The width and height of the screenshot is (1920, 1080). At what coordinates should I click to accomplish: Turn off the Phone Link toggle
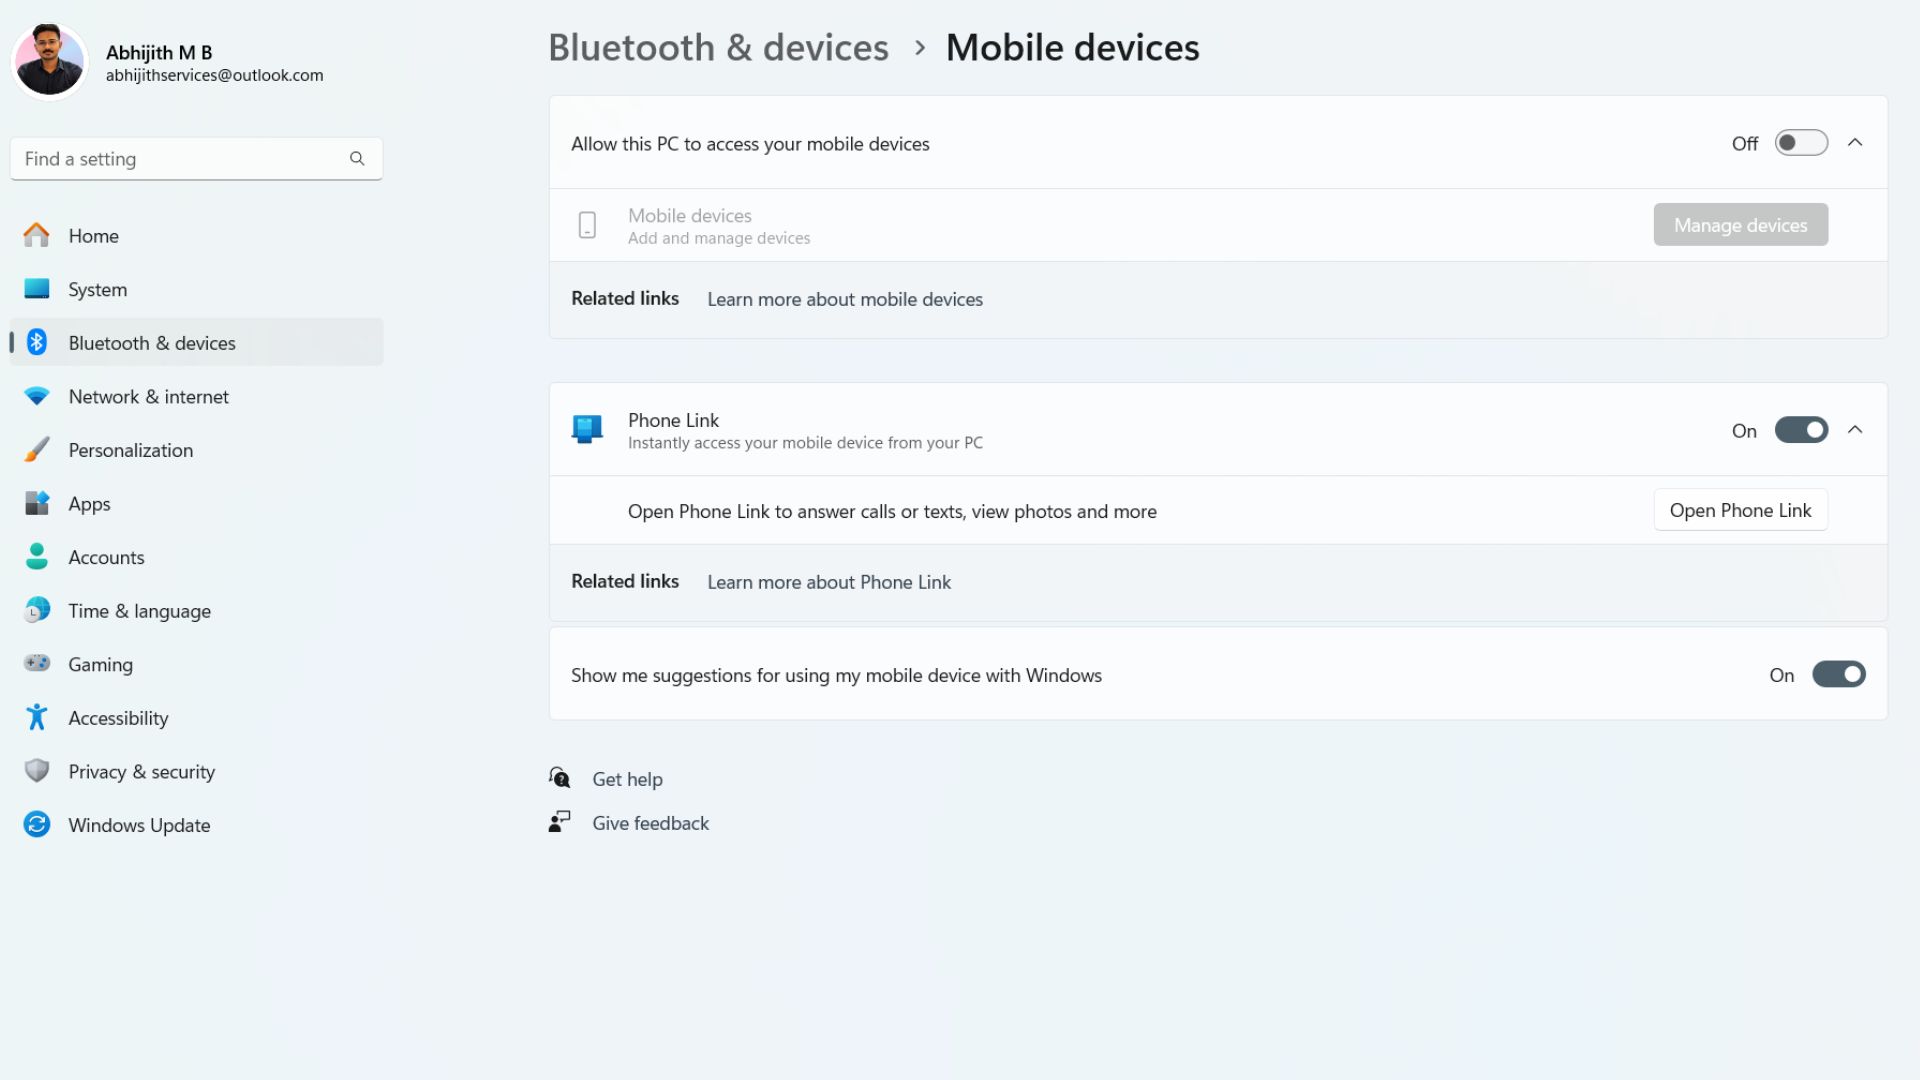tap(1801, 430)
